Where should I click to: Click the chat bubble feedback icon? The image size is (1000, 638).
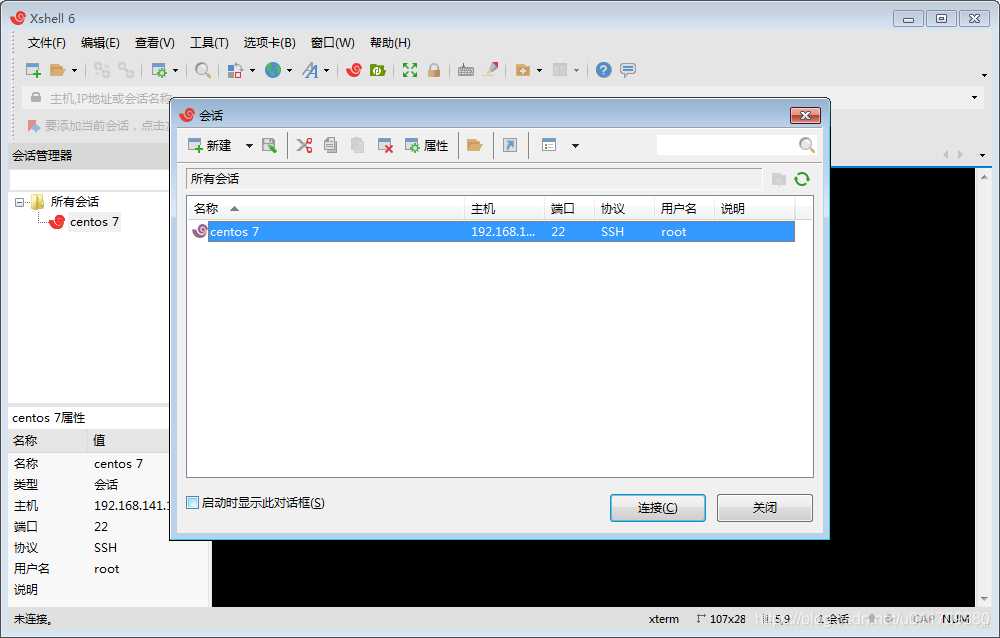(x=628, y=70)
